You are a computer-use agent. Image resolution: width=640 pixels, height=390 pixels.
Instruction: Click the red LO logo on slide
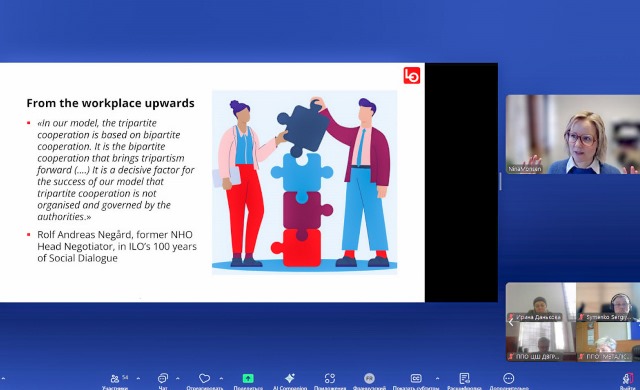tap(411, 76)
